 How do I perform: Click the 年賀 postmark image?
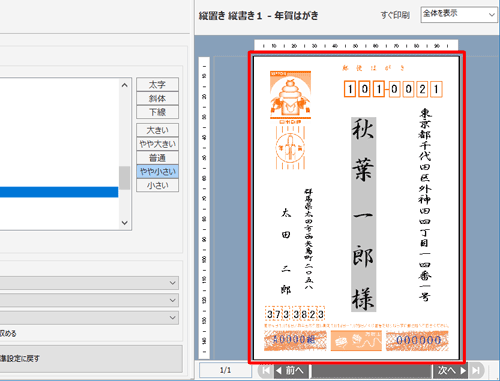tap(290, 147)
